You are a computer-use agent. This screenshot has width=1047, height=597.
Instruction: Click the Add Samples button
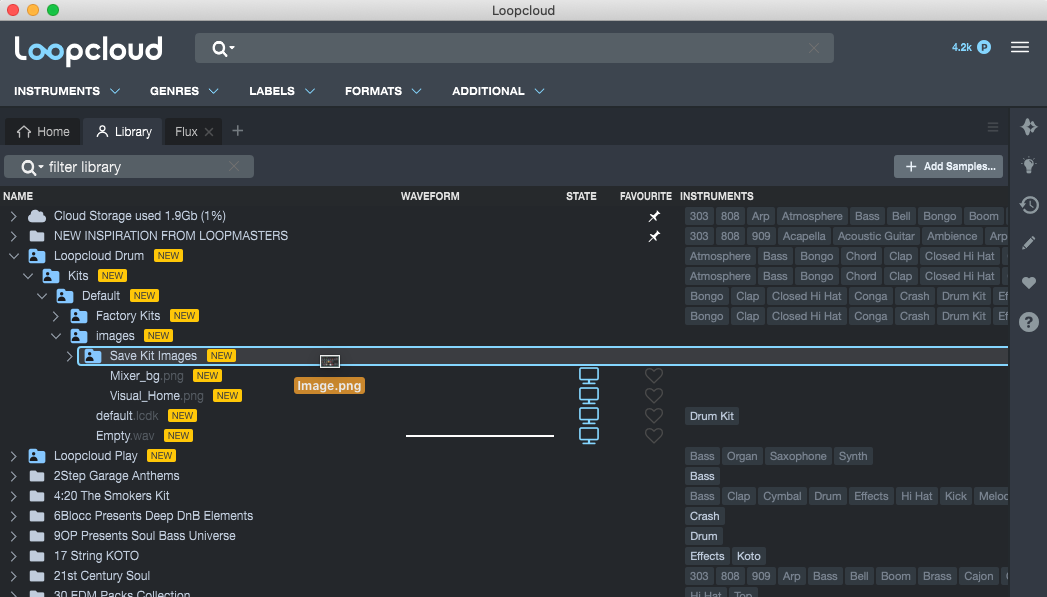[949, 166]
